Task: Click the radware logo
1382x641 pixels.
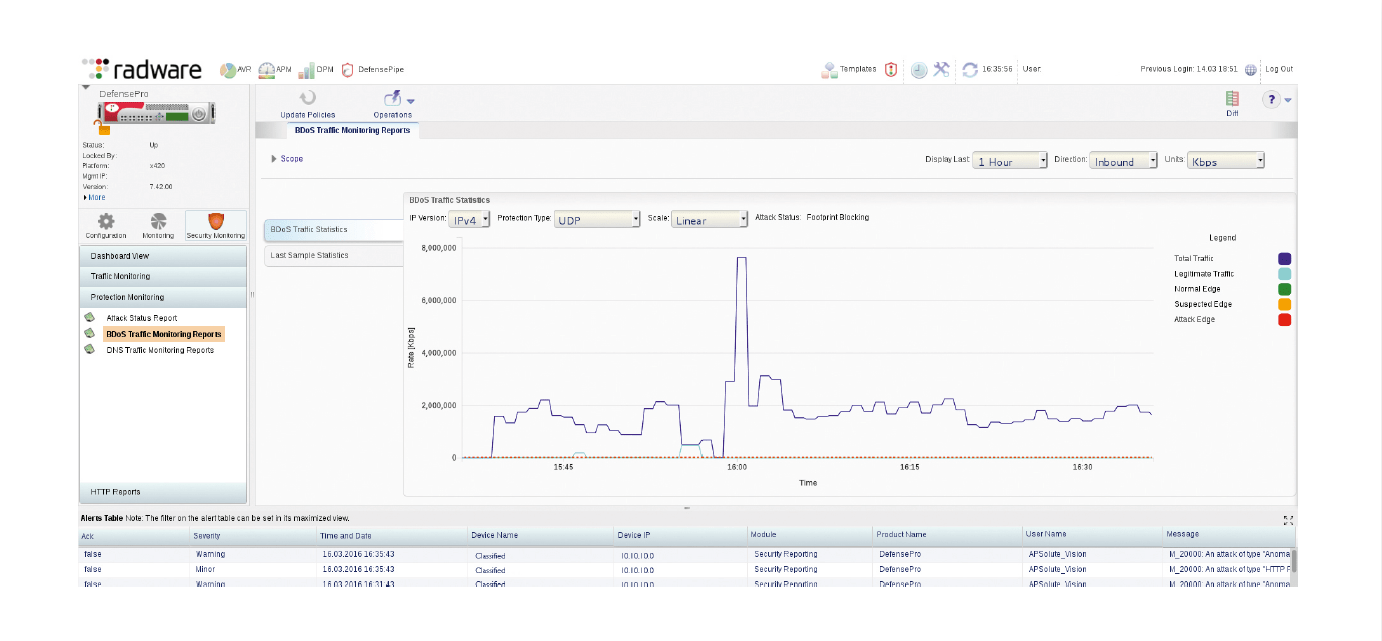Action: 141,69
